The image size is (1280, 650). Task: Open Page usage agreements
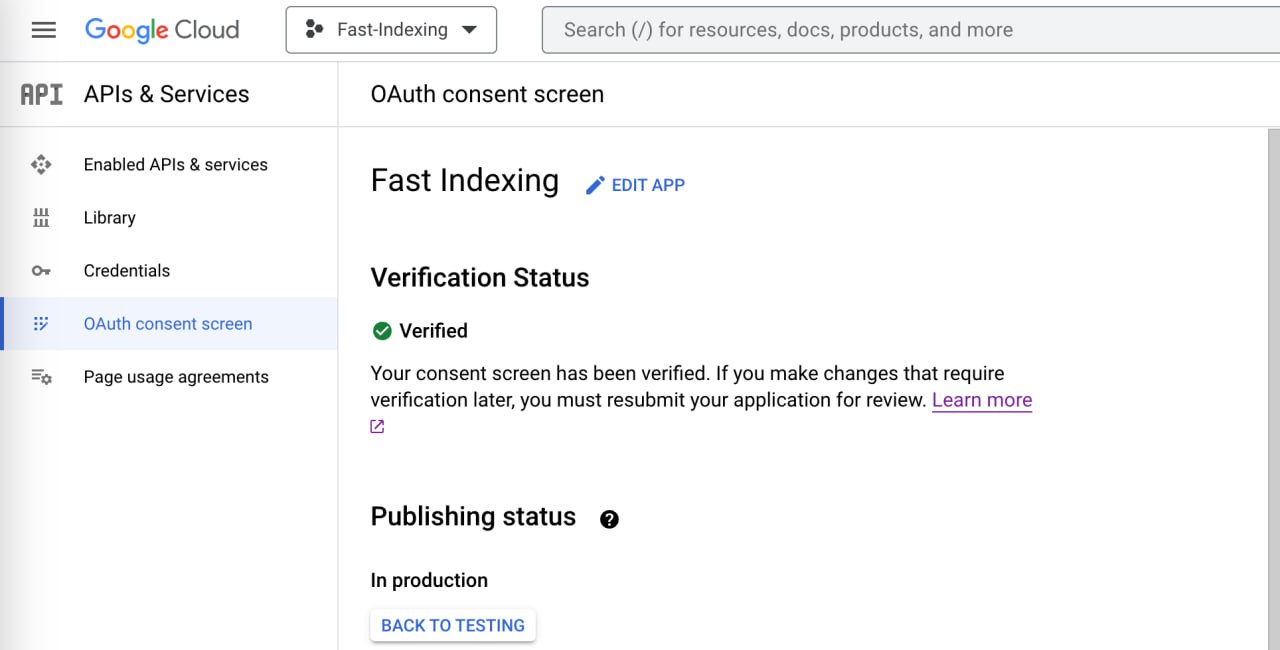(176, 377)
